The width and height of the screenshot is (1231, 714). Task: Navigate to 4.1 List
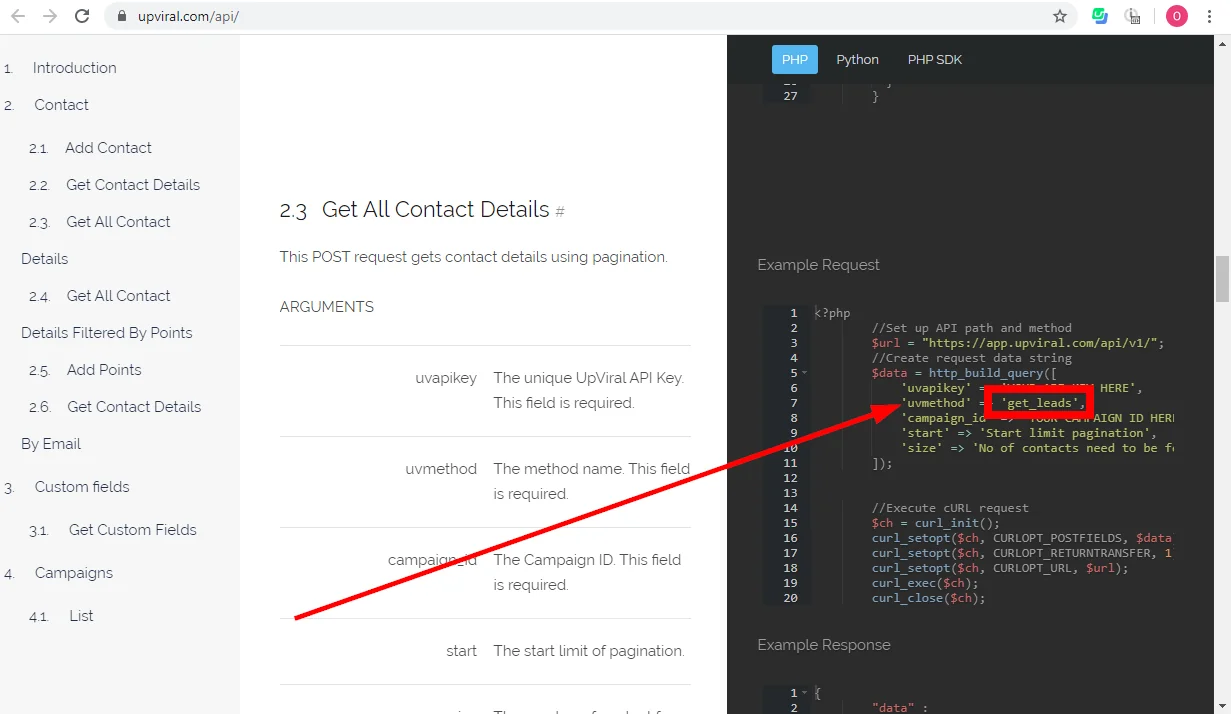click(81, 616)
